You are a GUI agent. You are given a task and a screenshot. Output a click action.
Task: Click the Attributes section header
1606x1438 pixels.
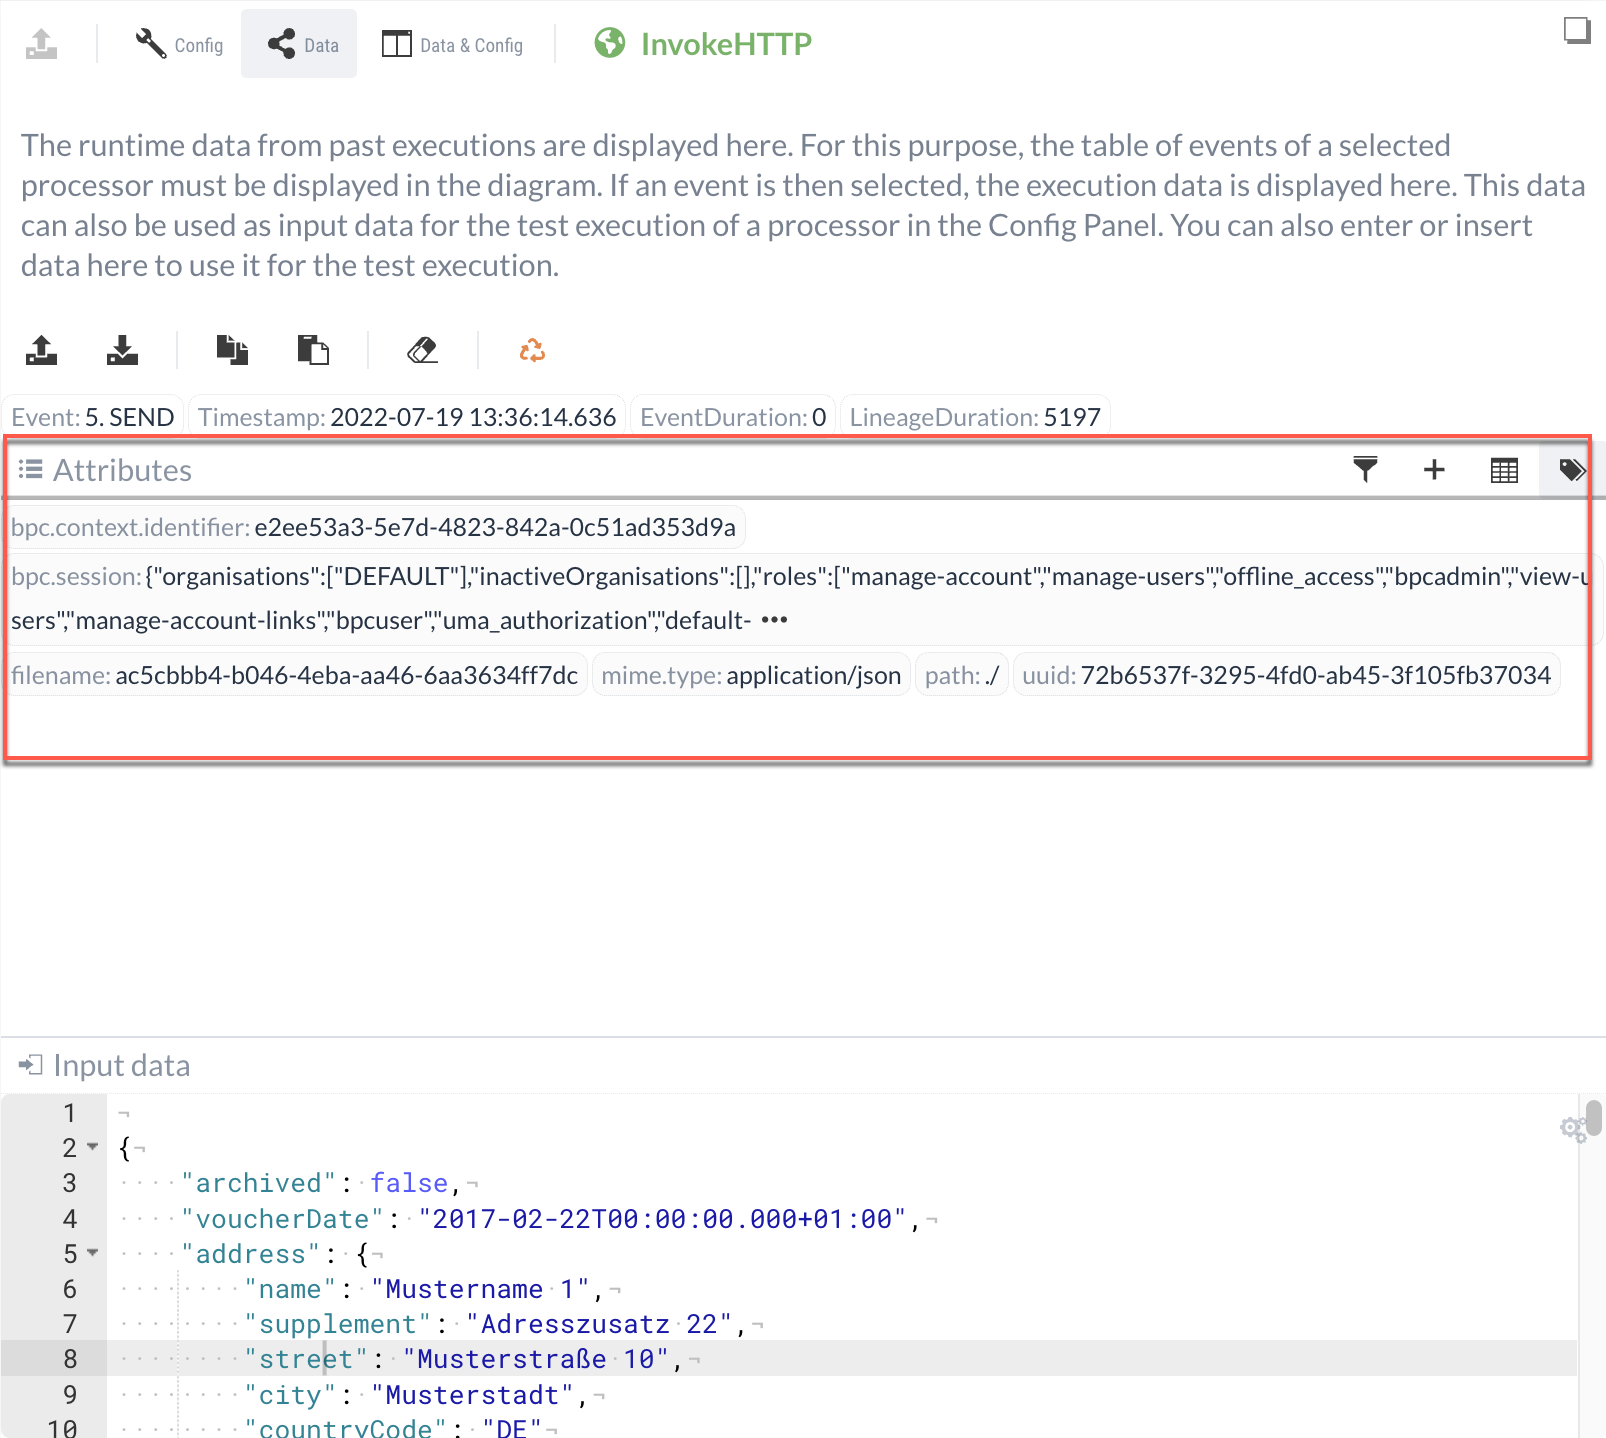[122, 470]
